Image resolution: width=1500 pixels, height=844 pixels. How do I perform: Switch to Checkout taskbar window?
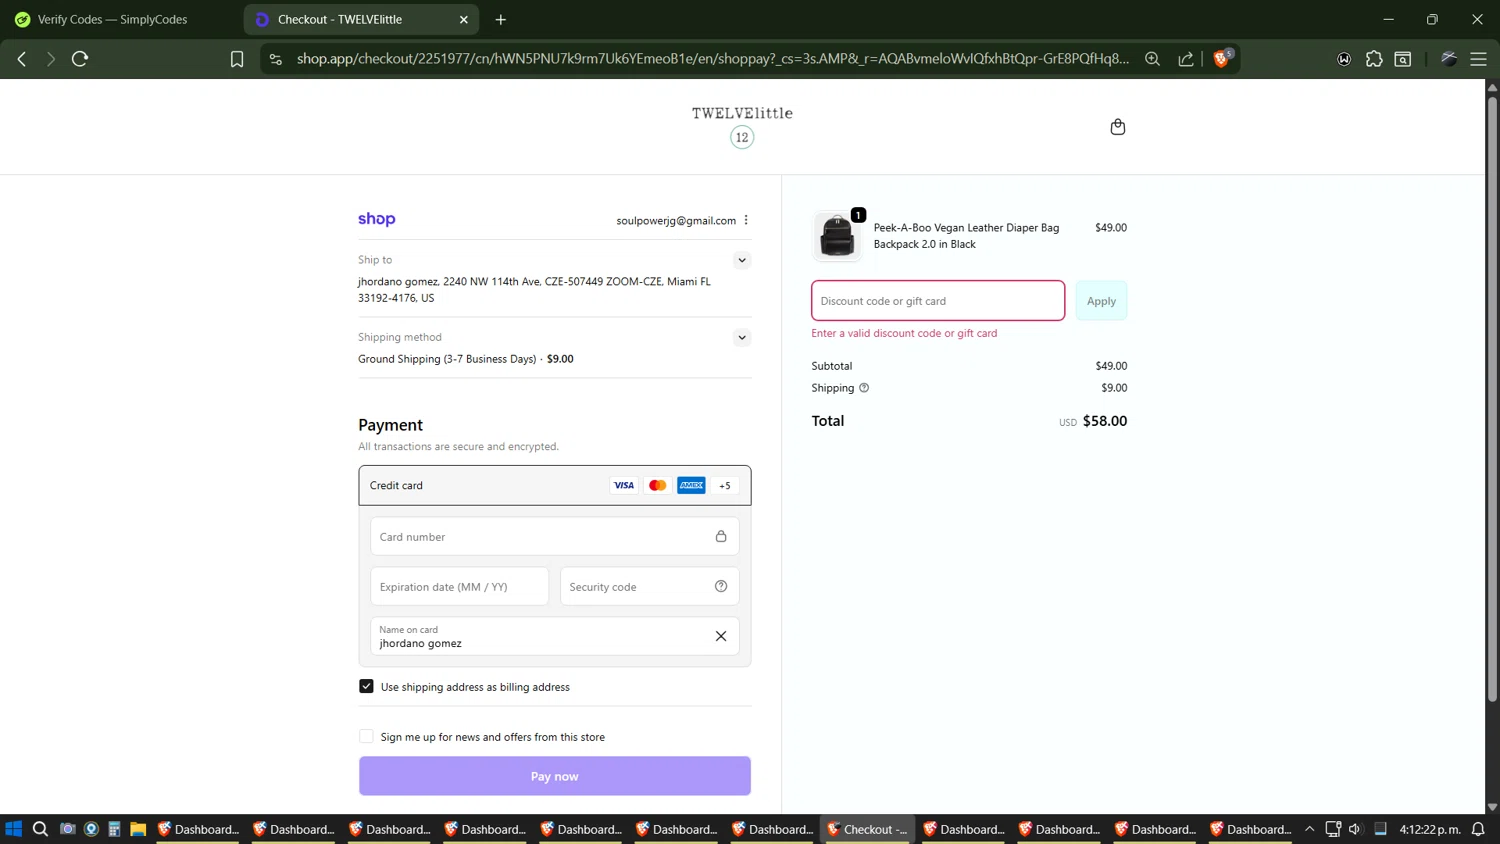[x=867, y=829]
